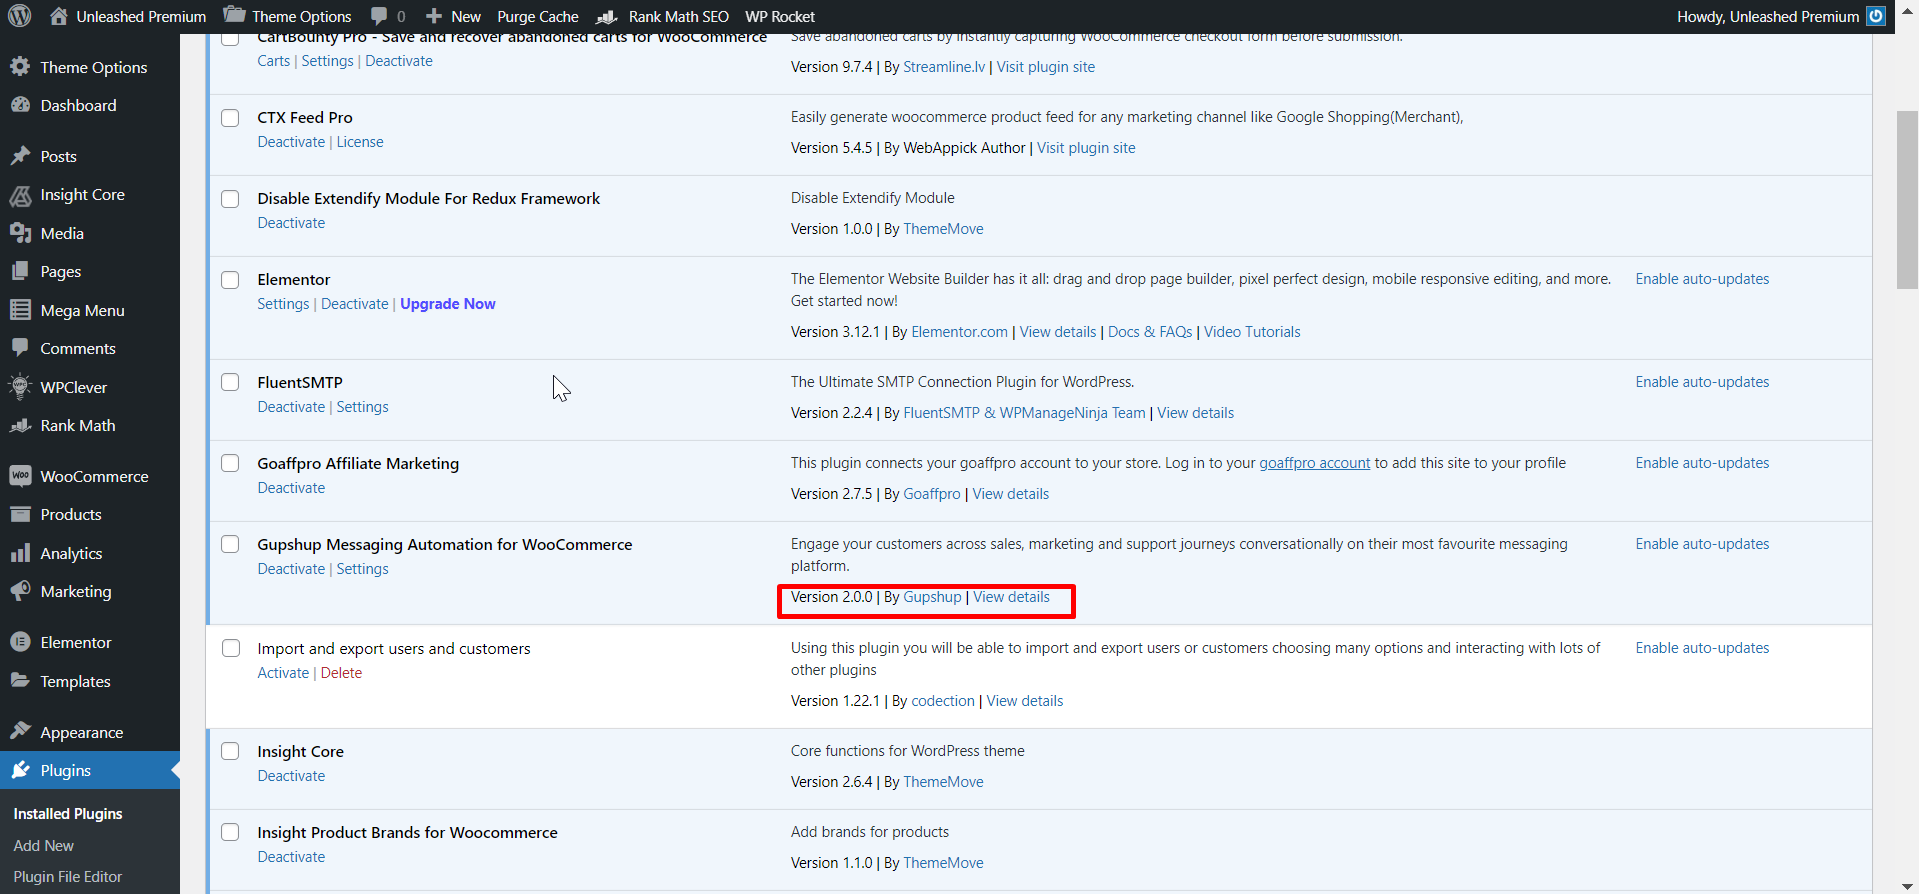Open Settings for Gupshup Messaging Automation
The height and width of the screenshot is (894, 1919).
coord(362,569)
